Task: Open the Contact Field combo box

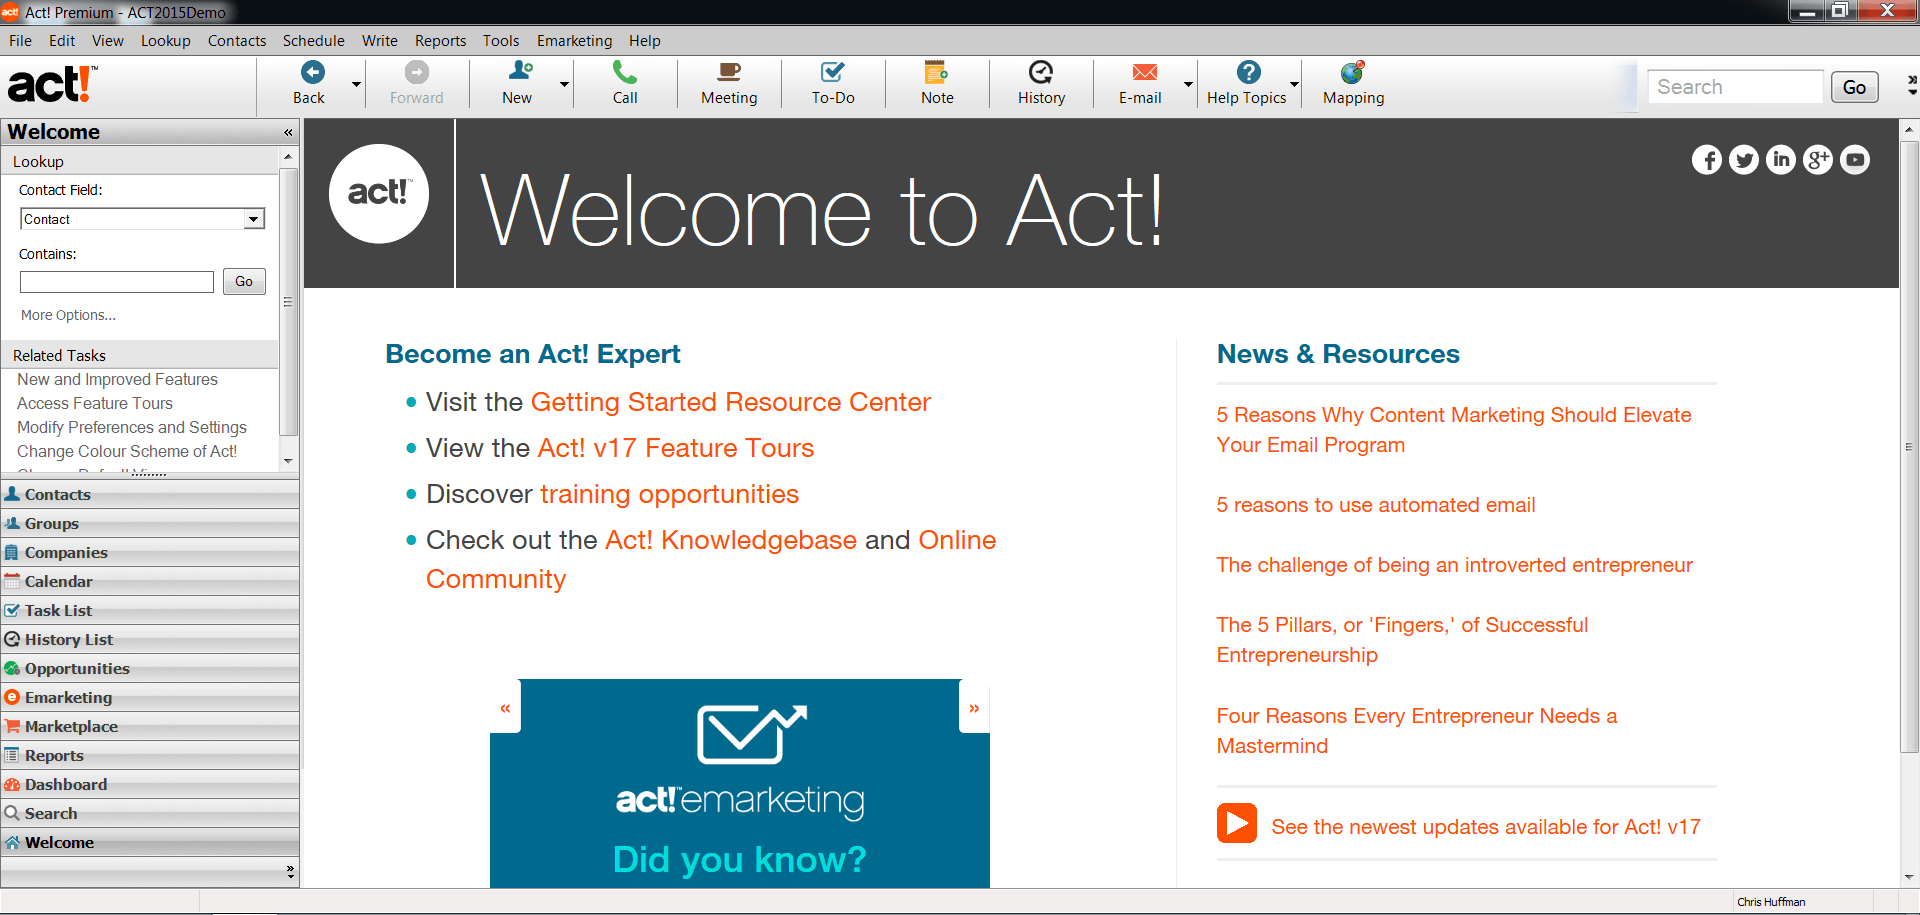Action: click(x=142, y=219)
